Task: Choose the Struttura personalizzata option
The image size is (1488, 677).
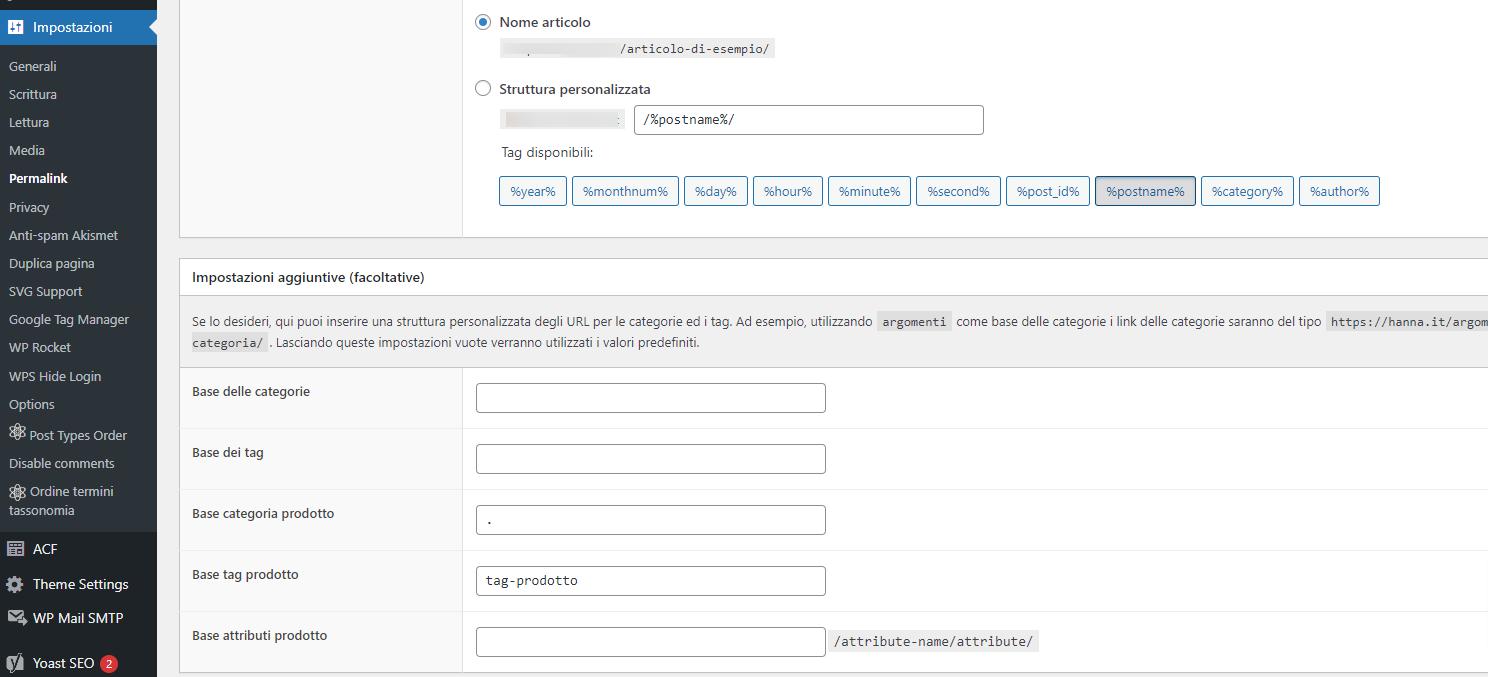Action: [x=483, y=88]
